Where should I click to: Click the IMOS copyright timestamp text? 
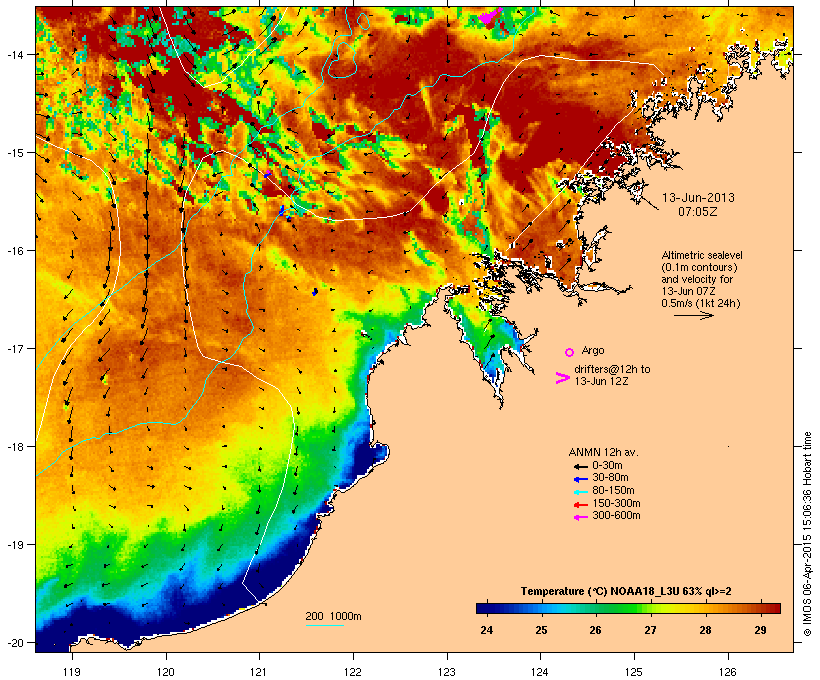[x=807, y=534]
